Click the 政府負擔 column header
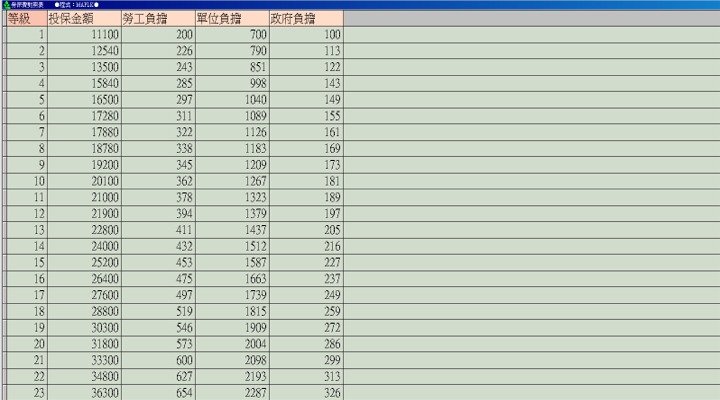This screenshot has width=720, height=400. click(x=305, y=19)
